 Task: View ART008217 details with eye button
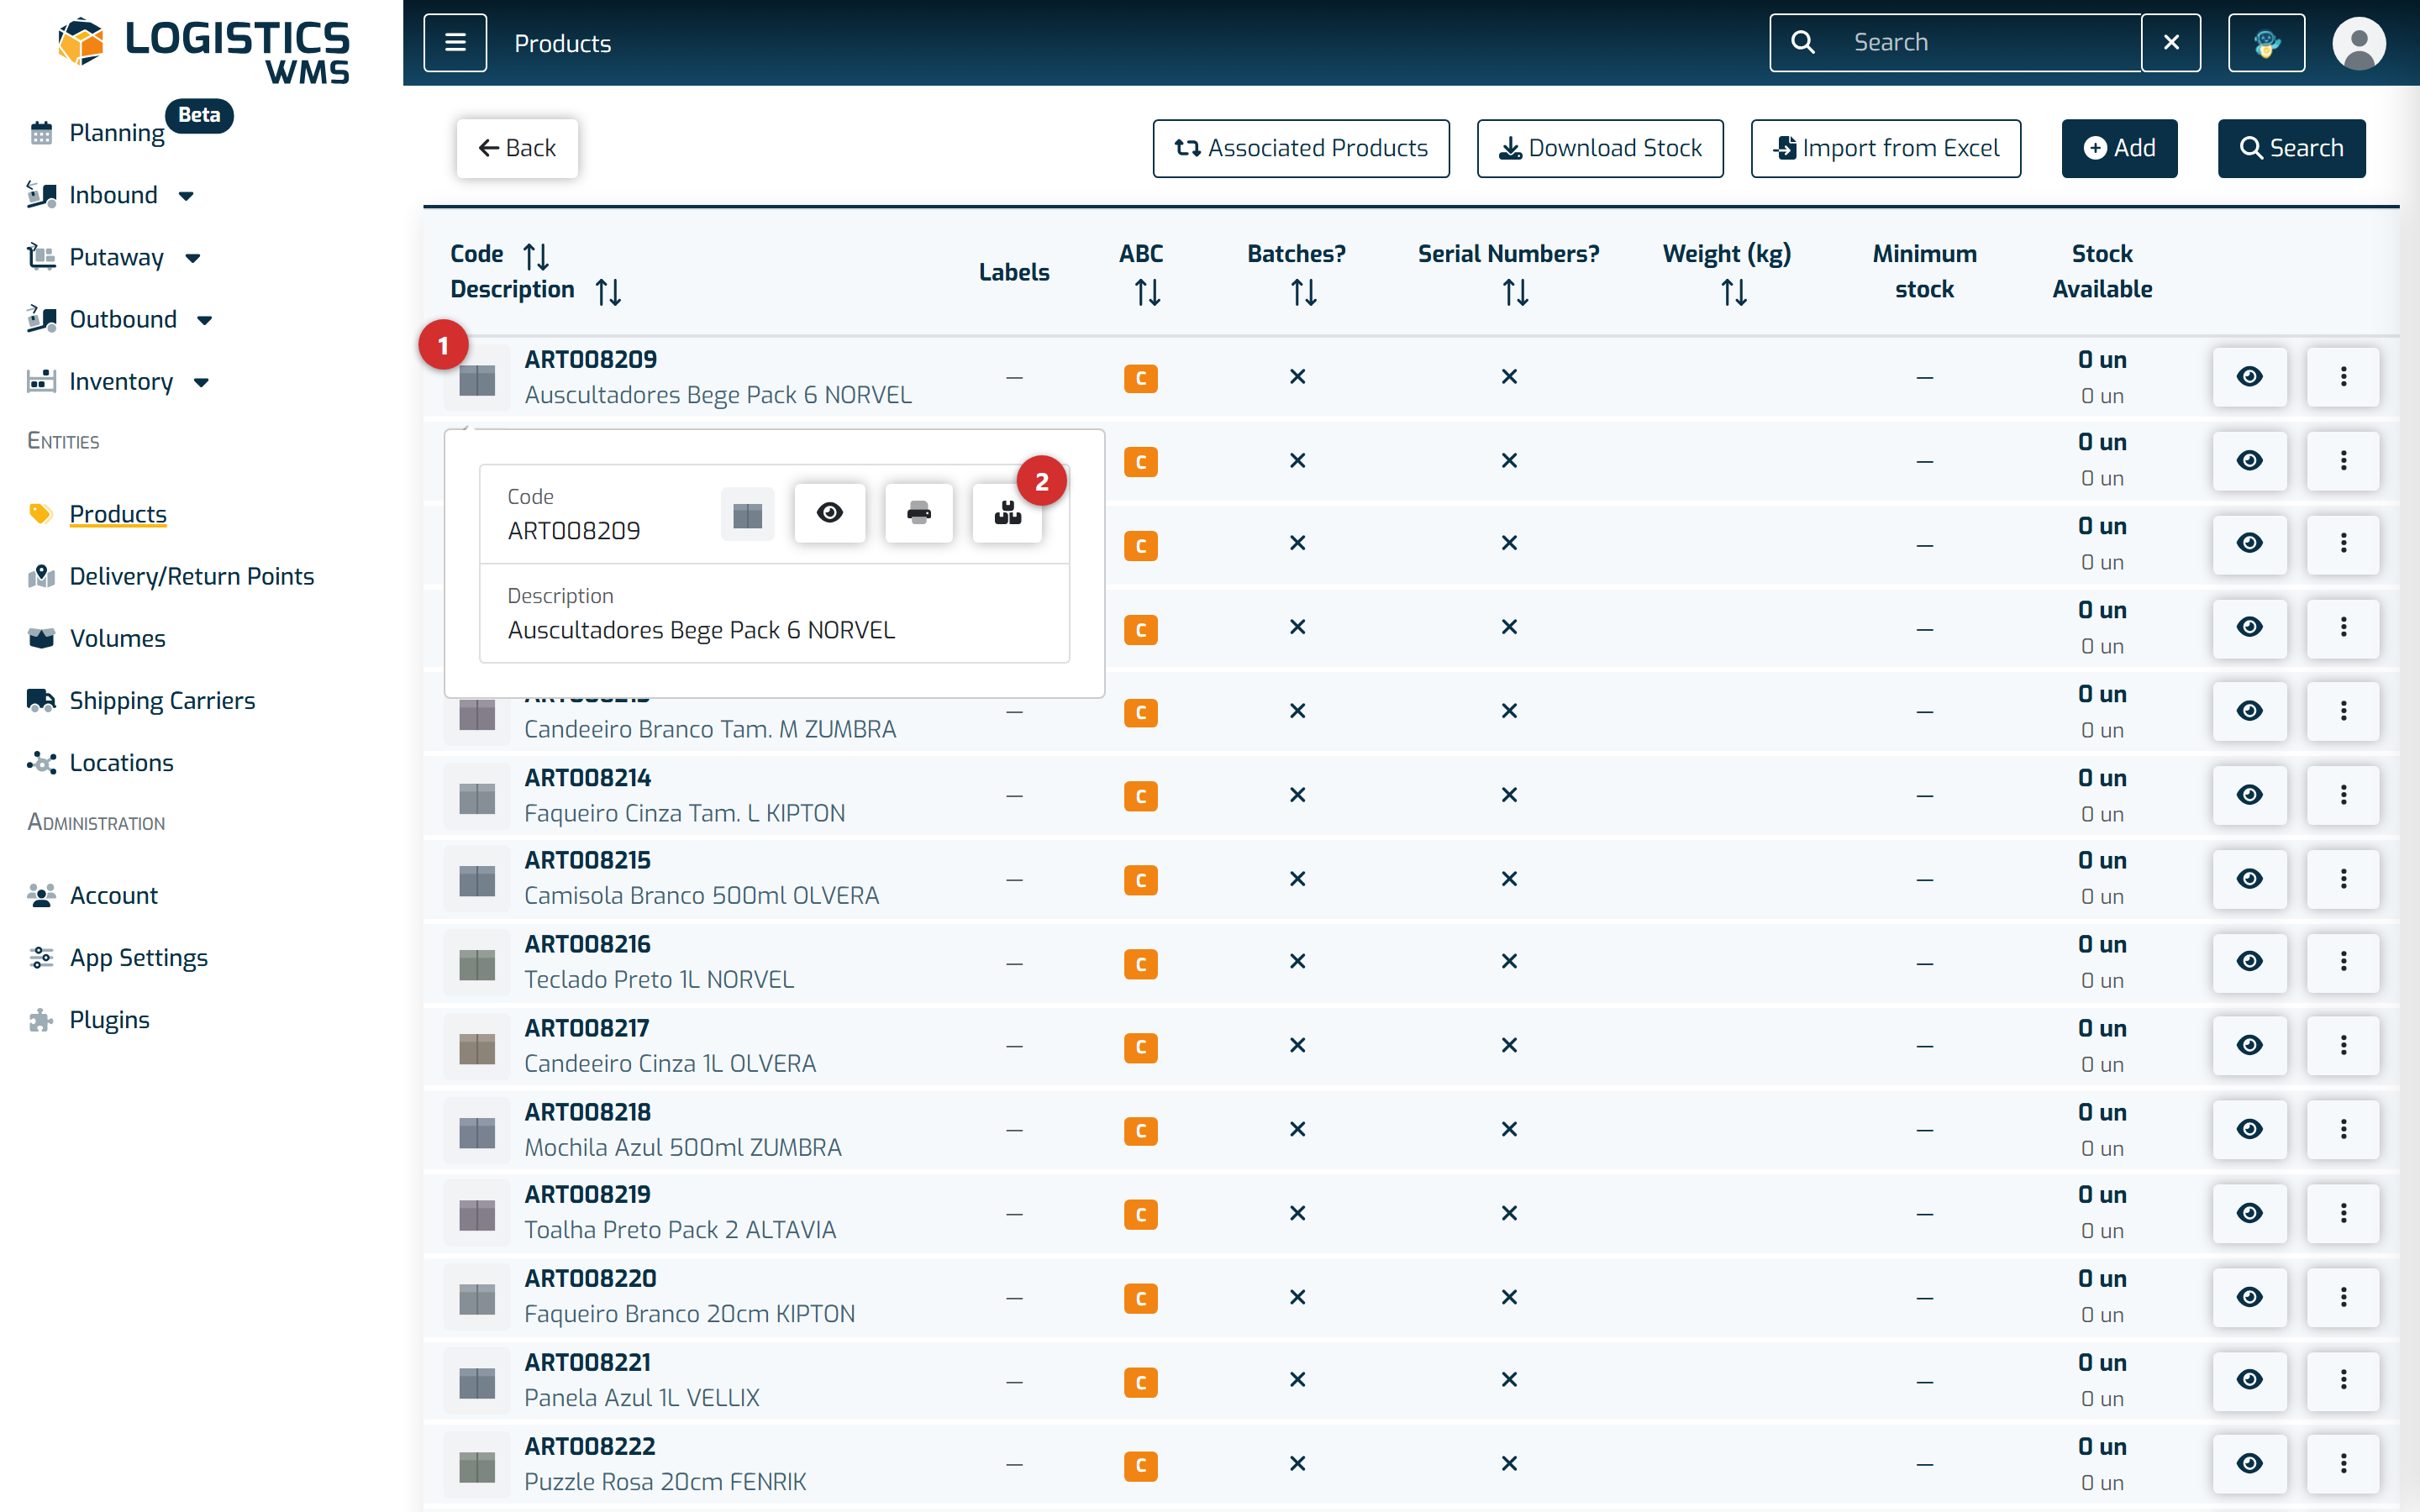point(2249,1045)
